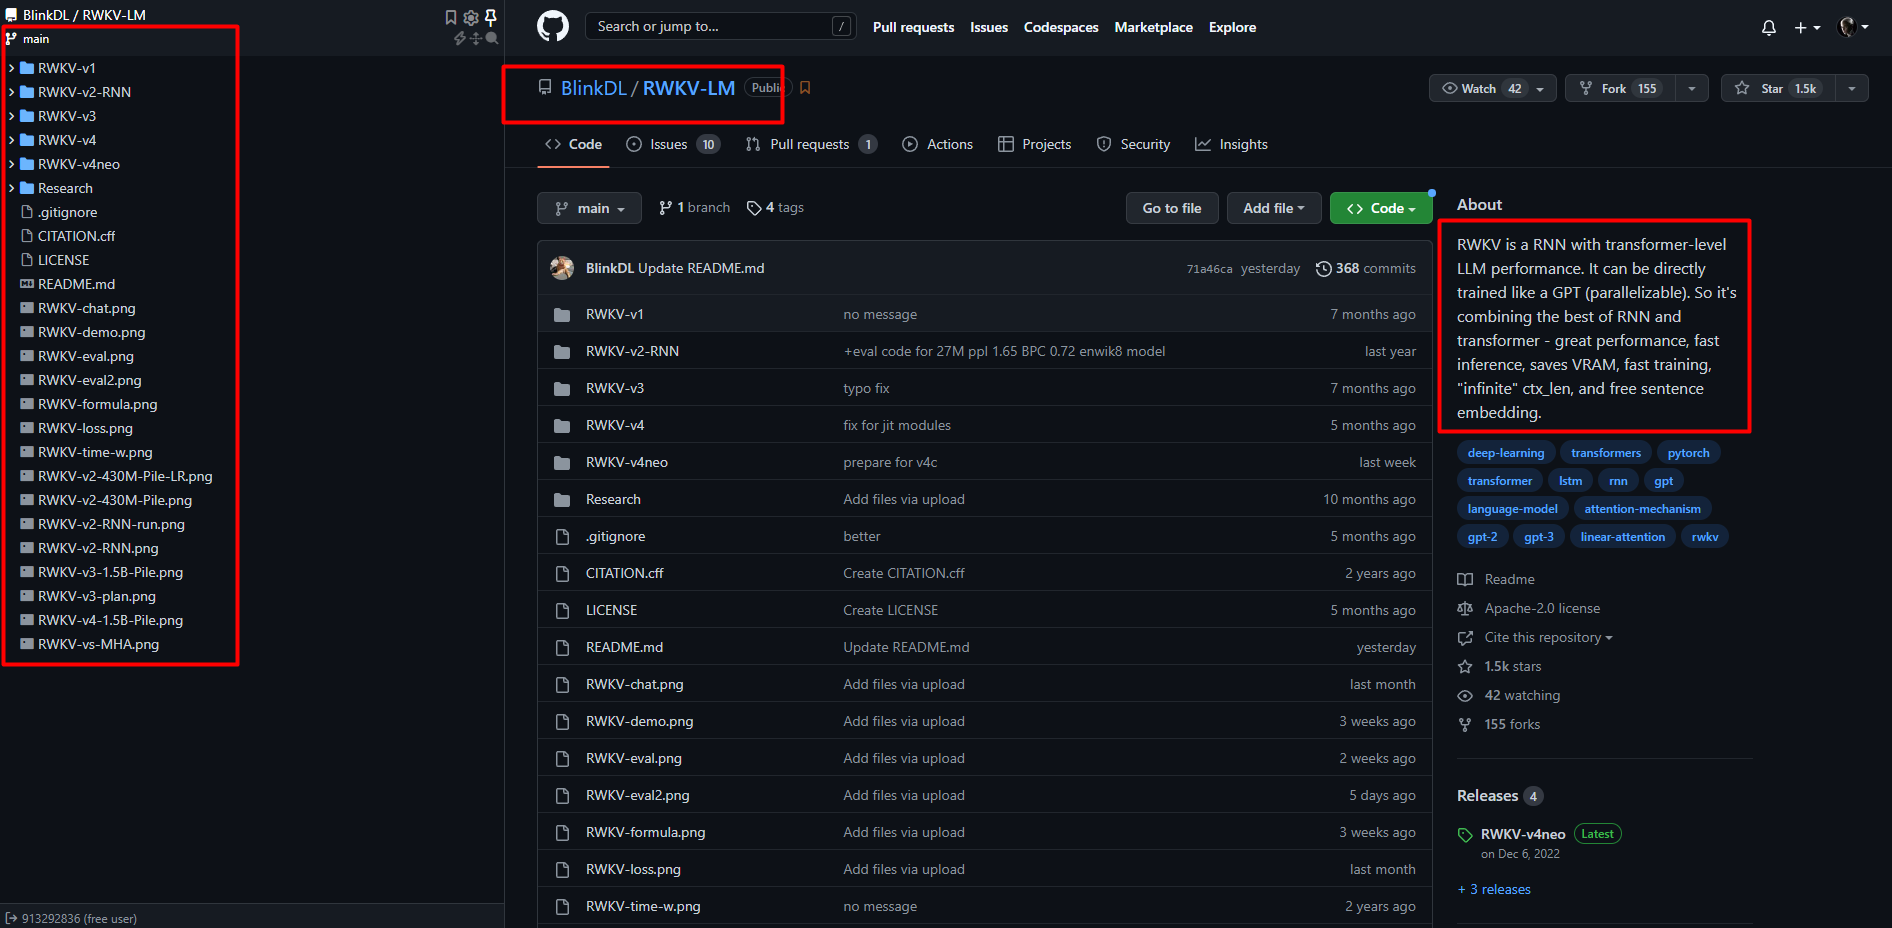This screenshot has height=928, width=1892.
Task: Click the bookmark icon beside the Public badge
Action: tap(805, 88)
